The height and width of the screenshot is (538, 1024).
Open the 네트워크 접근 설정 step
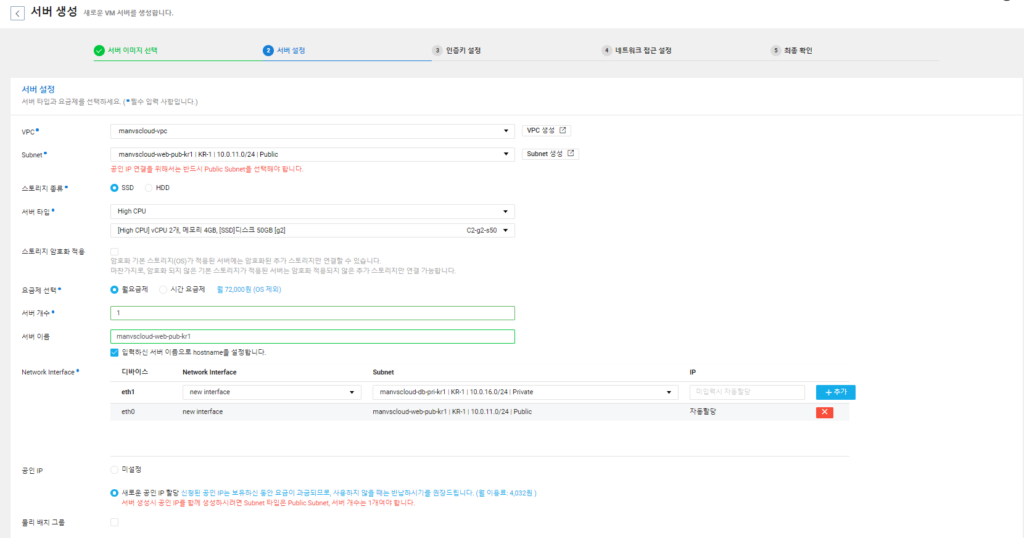643,50
